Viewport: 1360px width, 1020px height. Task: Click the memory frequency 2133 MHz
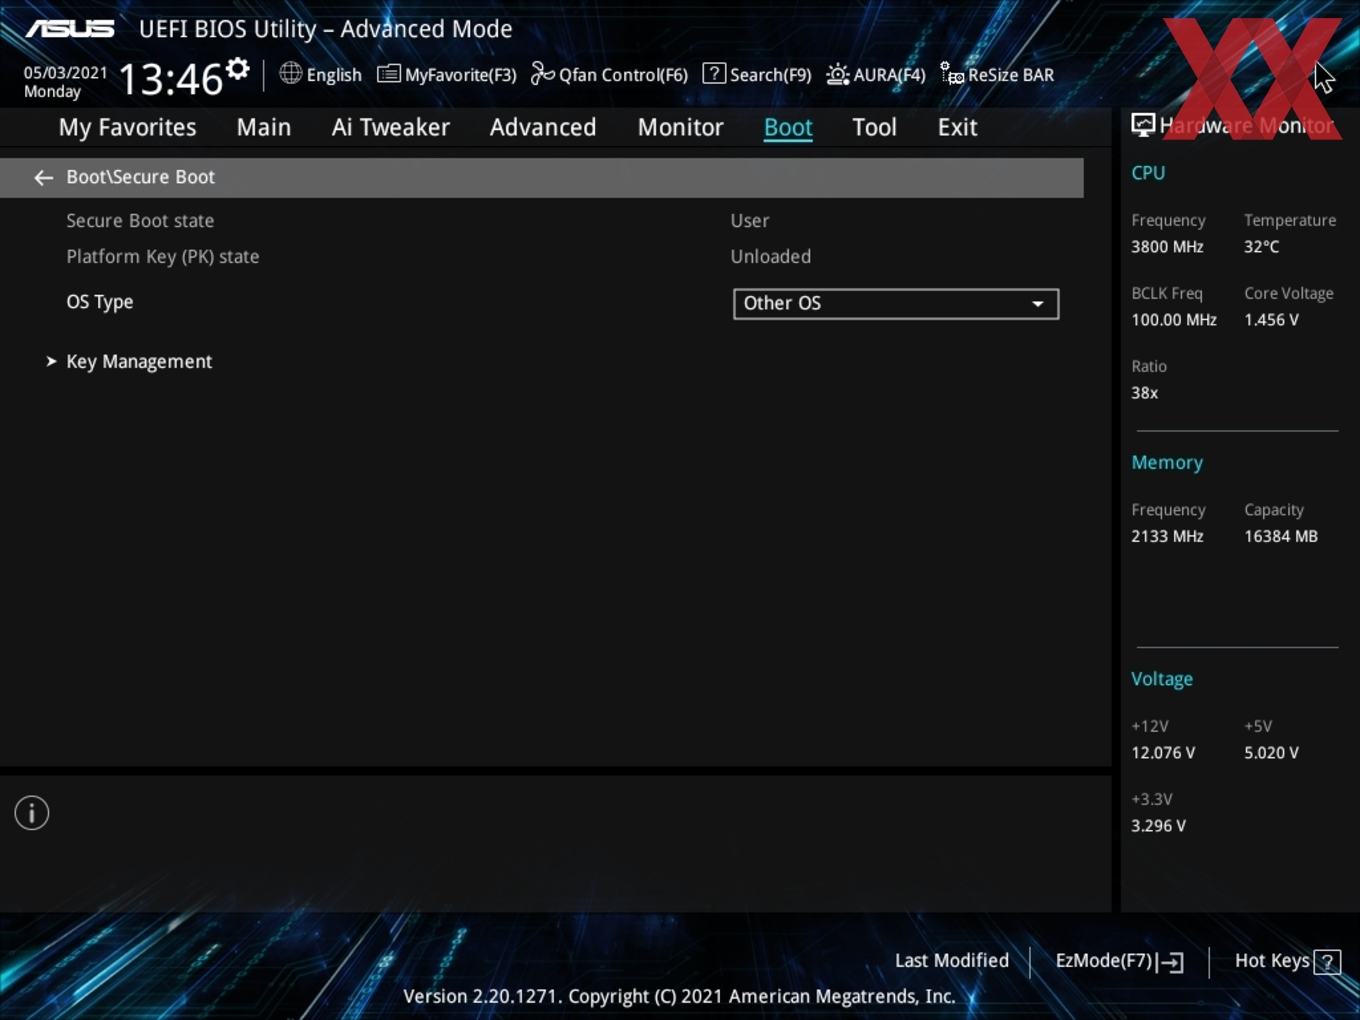click(x=1167, y=537)
